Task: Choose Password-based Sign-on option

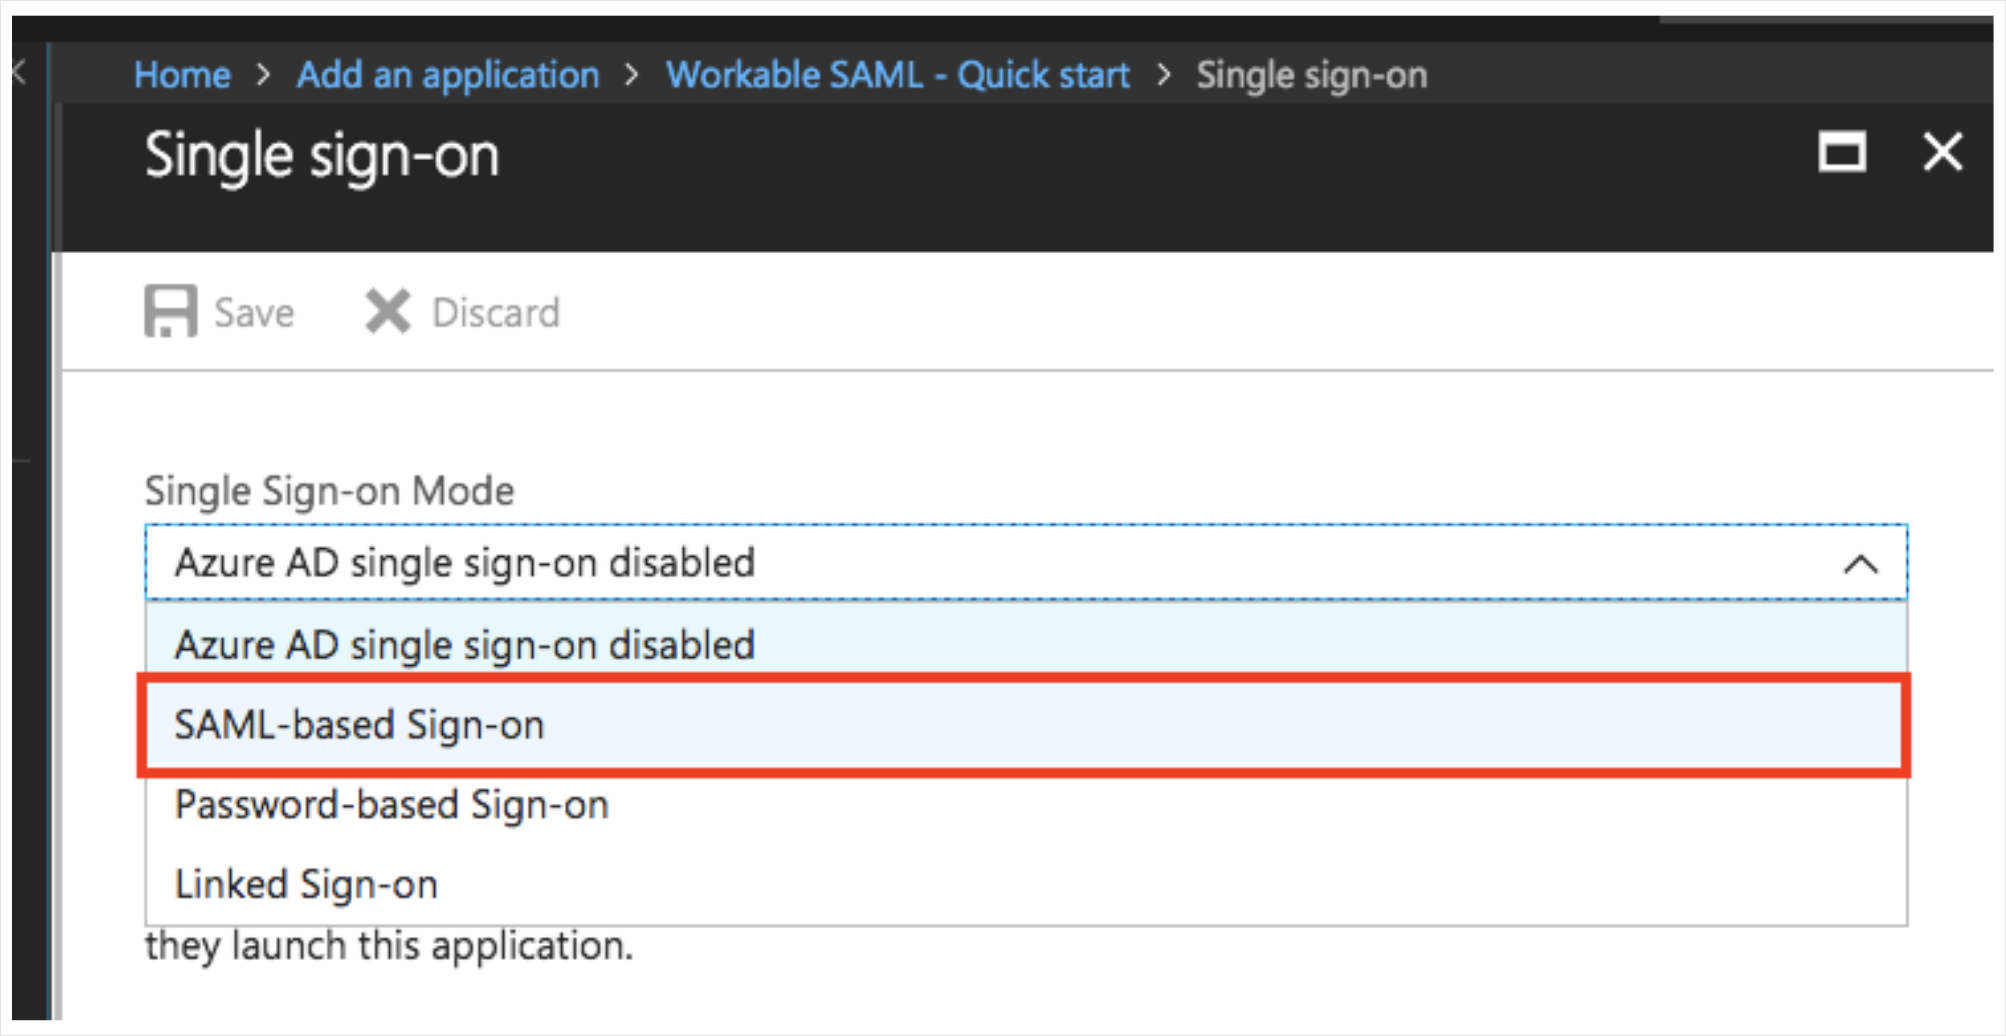Action: point(1026,805)
